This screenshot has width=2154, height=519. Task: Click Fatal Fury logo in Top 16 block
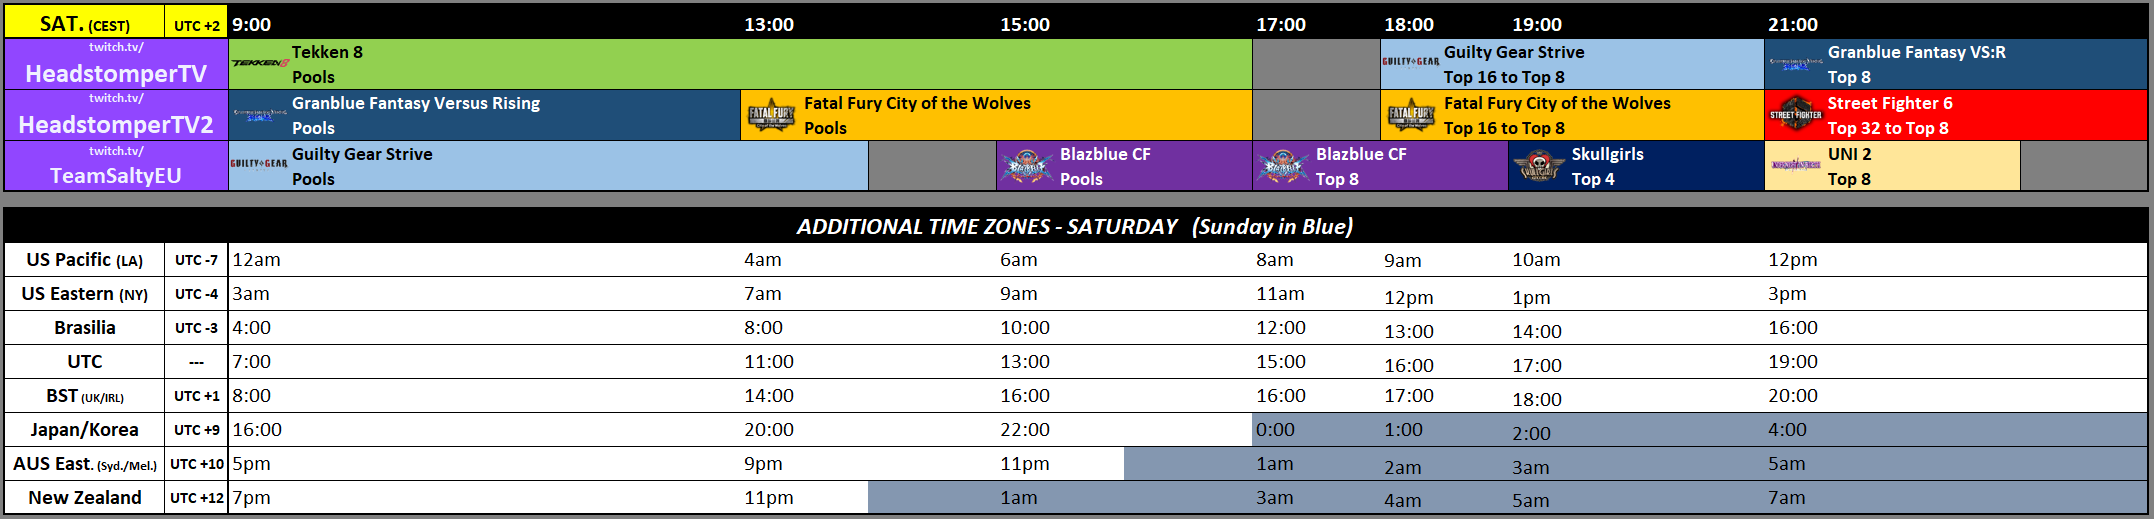(x=1411, y=116)
